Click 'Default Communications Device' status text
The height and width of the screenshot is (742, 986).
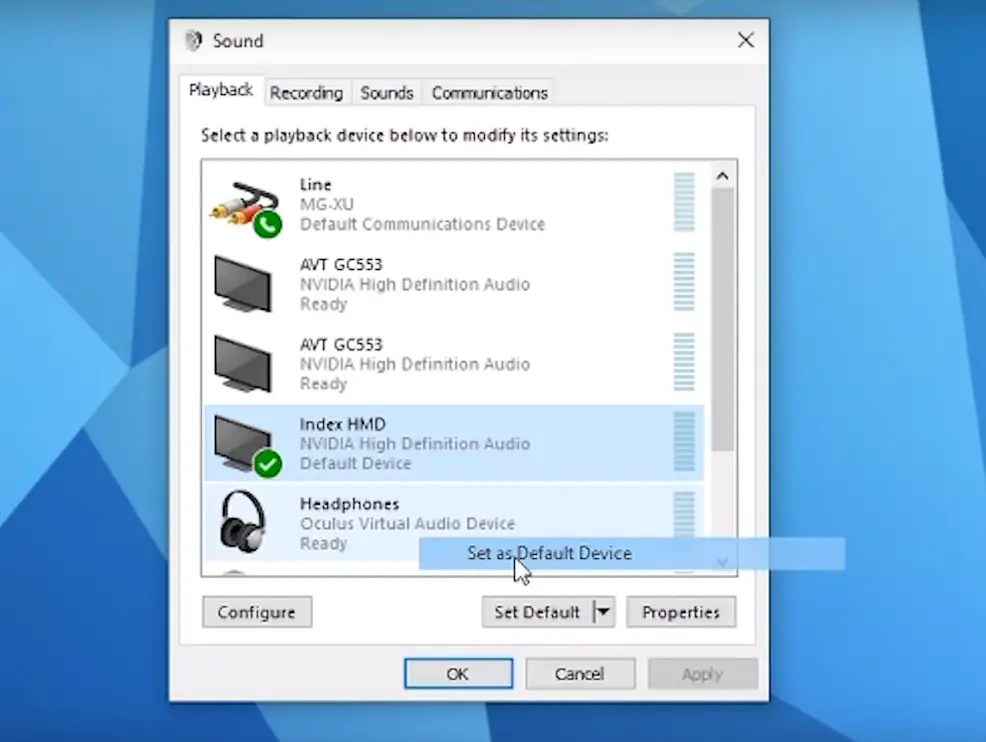(422, 224)
